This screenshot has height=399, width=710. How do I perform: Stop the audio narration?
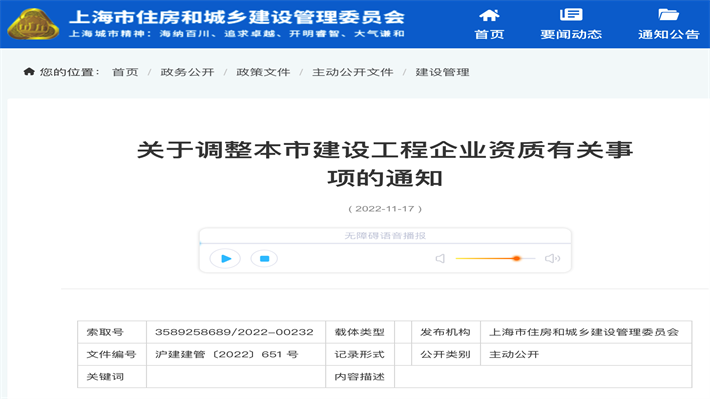click(264, 259)
